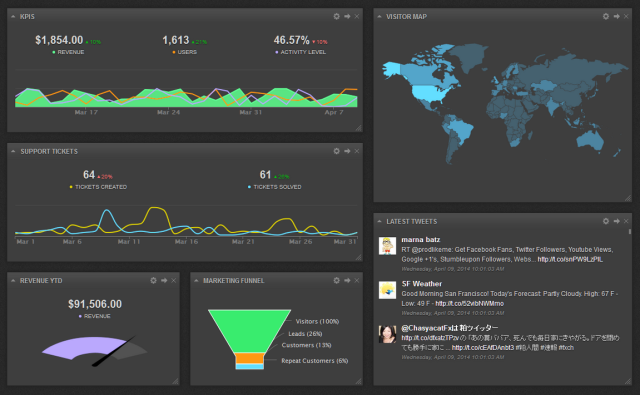Click Visitor Map share arrow icon

point(616,16)
